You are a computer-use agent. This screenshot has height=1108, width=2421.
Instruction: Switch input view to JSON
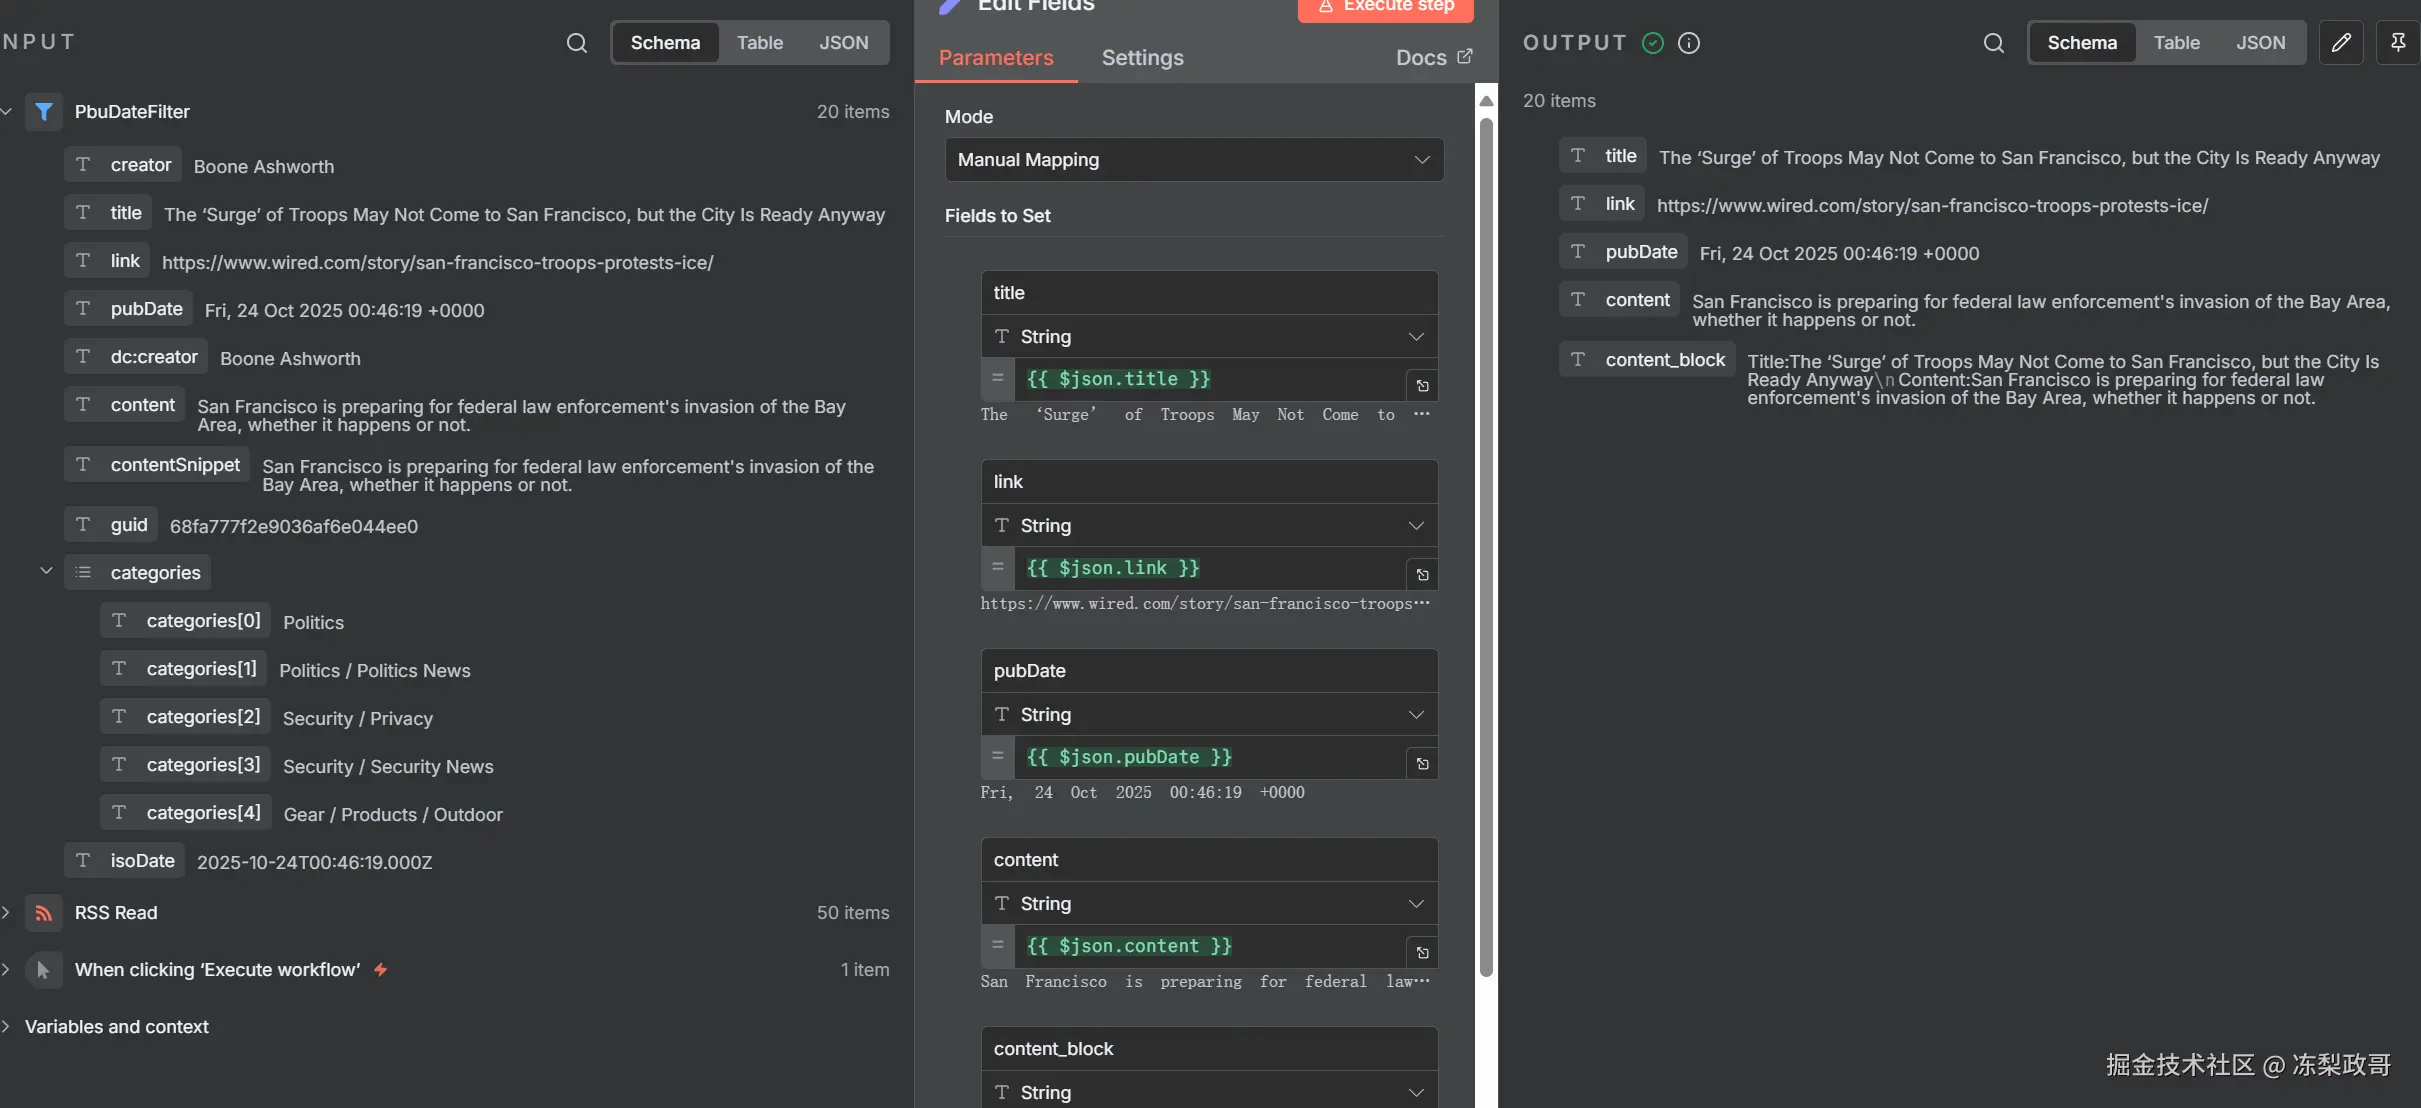[x=843, y=43]
